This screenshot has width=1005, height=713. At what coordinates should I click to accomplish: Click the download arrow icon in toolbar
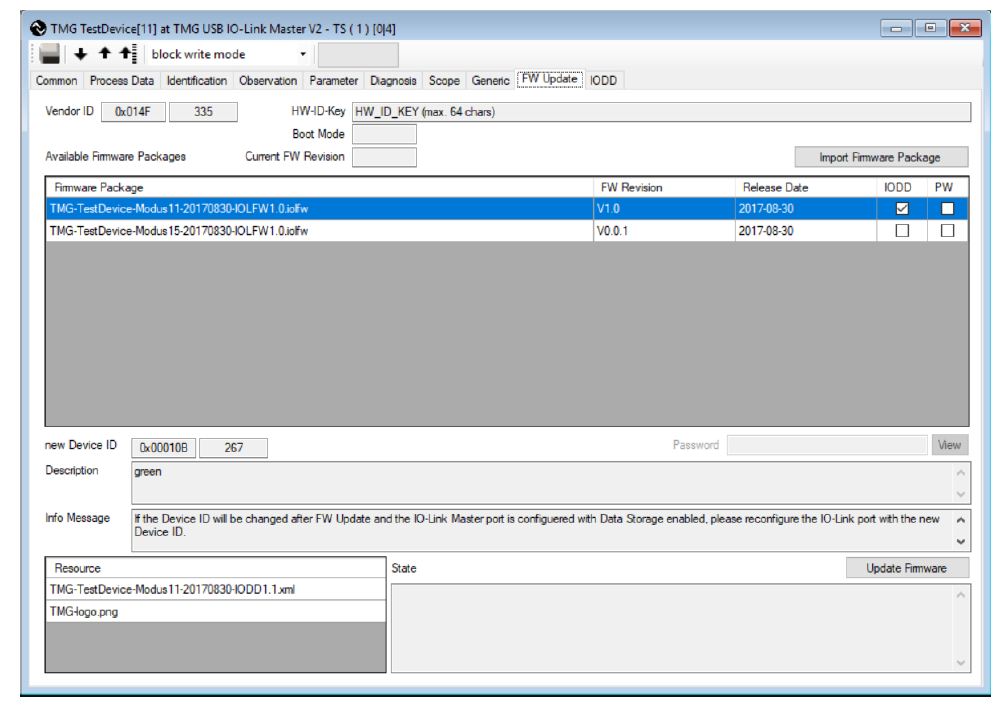[x=81, y=54]
